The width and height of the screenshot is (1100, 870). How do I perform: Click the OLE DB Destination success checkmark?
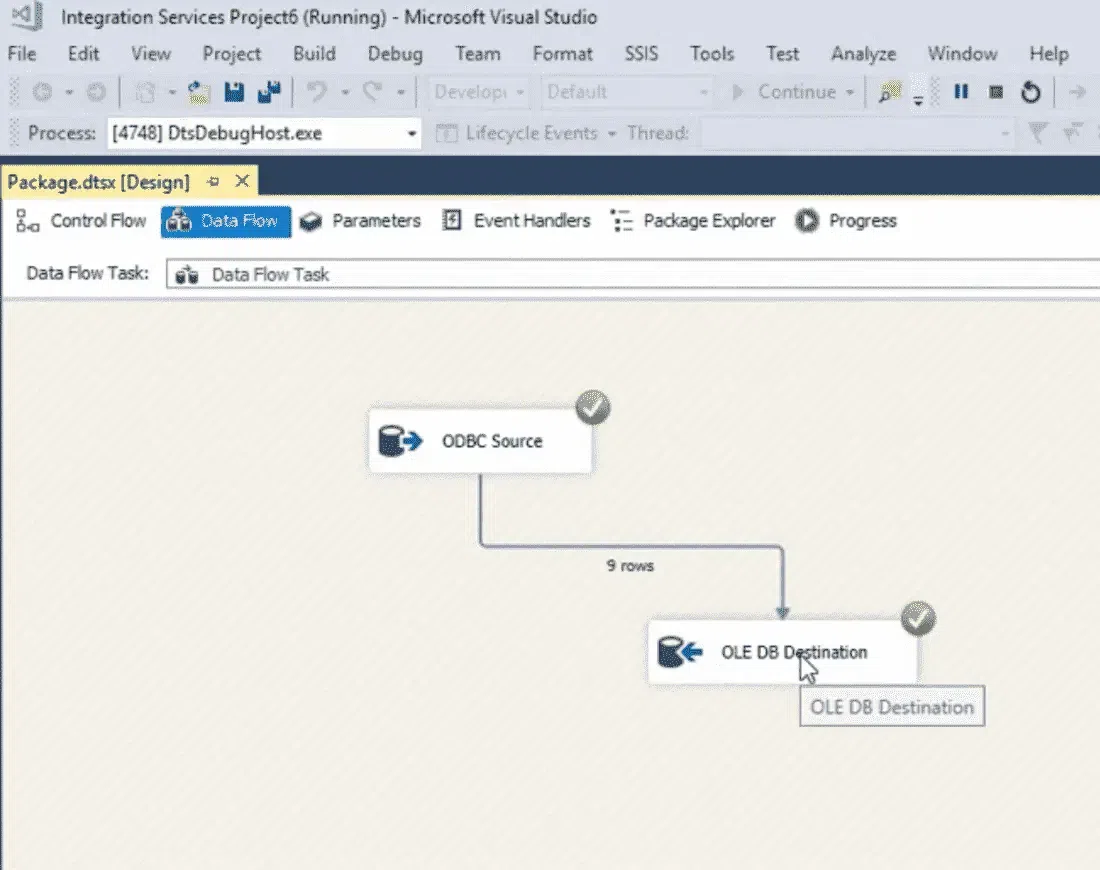tap(918, 618)
